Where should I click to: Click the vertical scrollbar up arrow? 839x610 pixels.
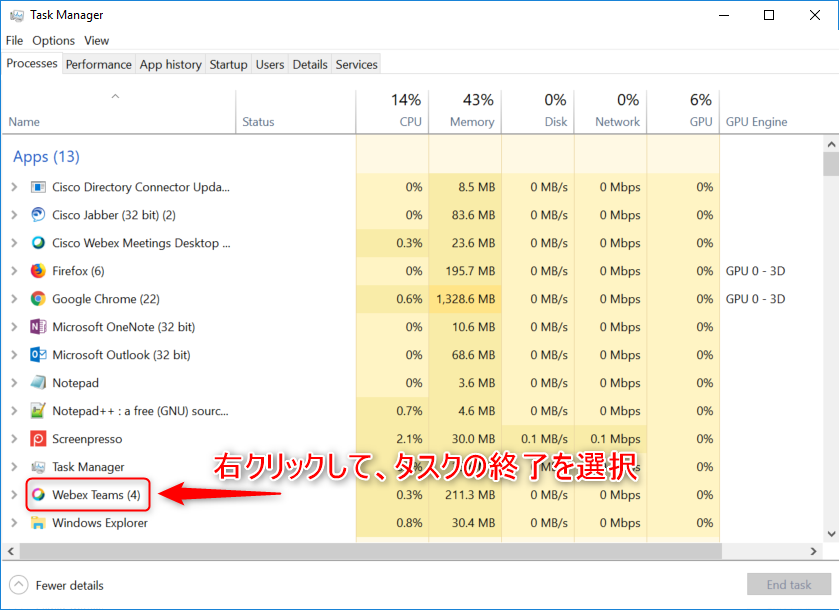[x=831, y=144]
